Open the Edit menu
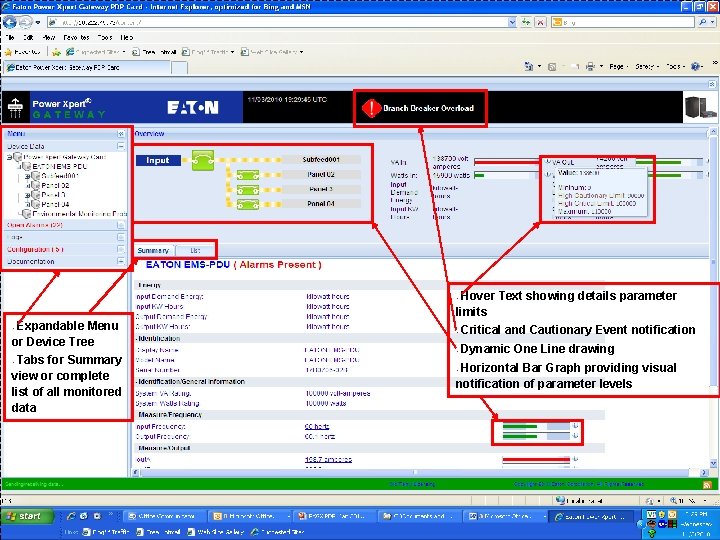This screenshot has height=540, width=720. click(28, 37)
